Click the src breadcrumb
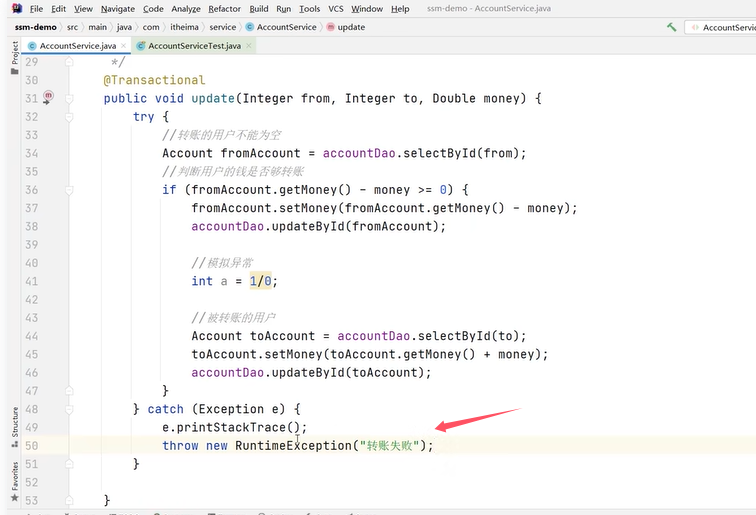This screenshot has width=756, height=515. [x=72, y=27]
